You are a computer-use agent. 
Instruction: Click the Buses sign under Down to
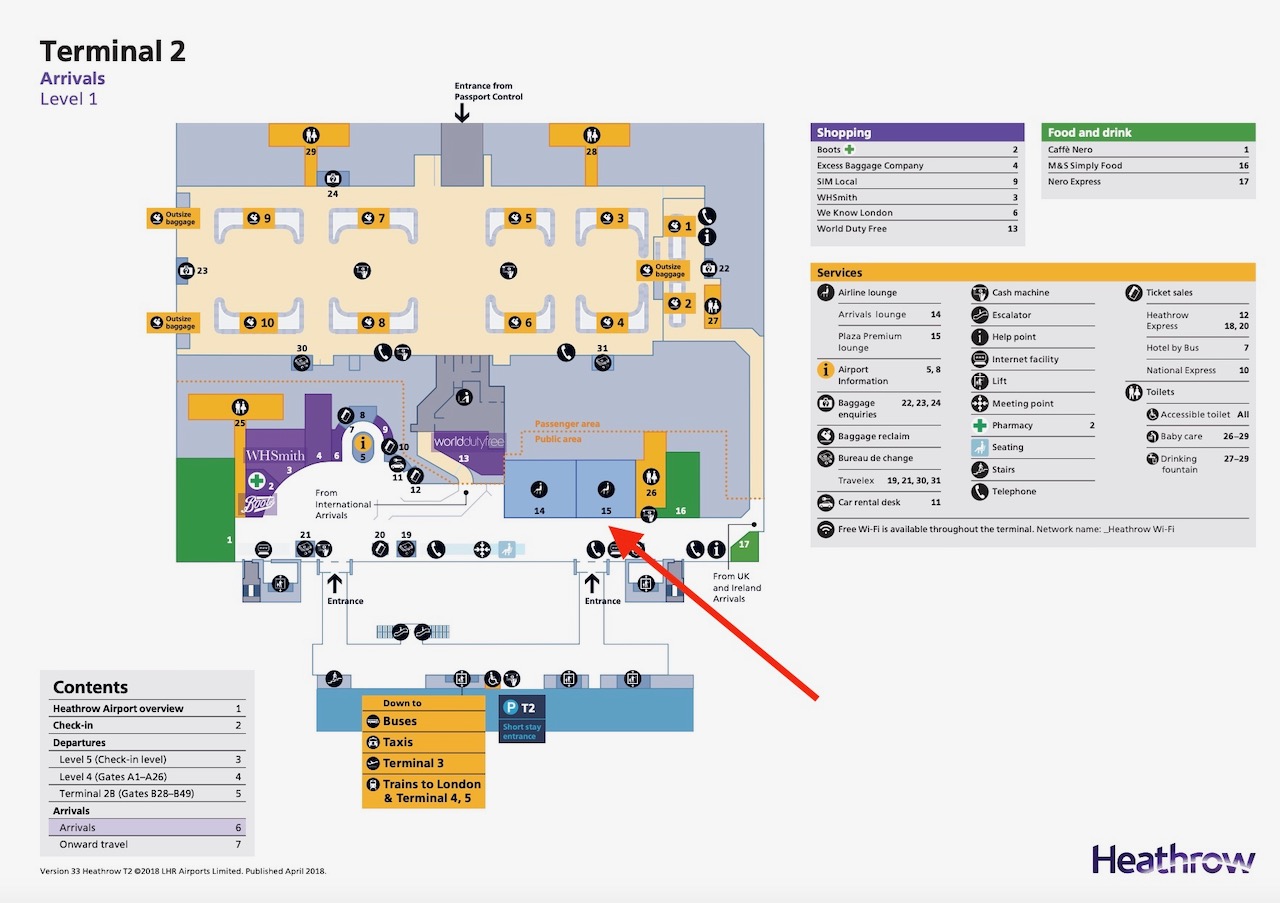click(x=400, y=721)
